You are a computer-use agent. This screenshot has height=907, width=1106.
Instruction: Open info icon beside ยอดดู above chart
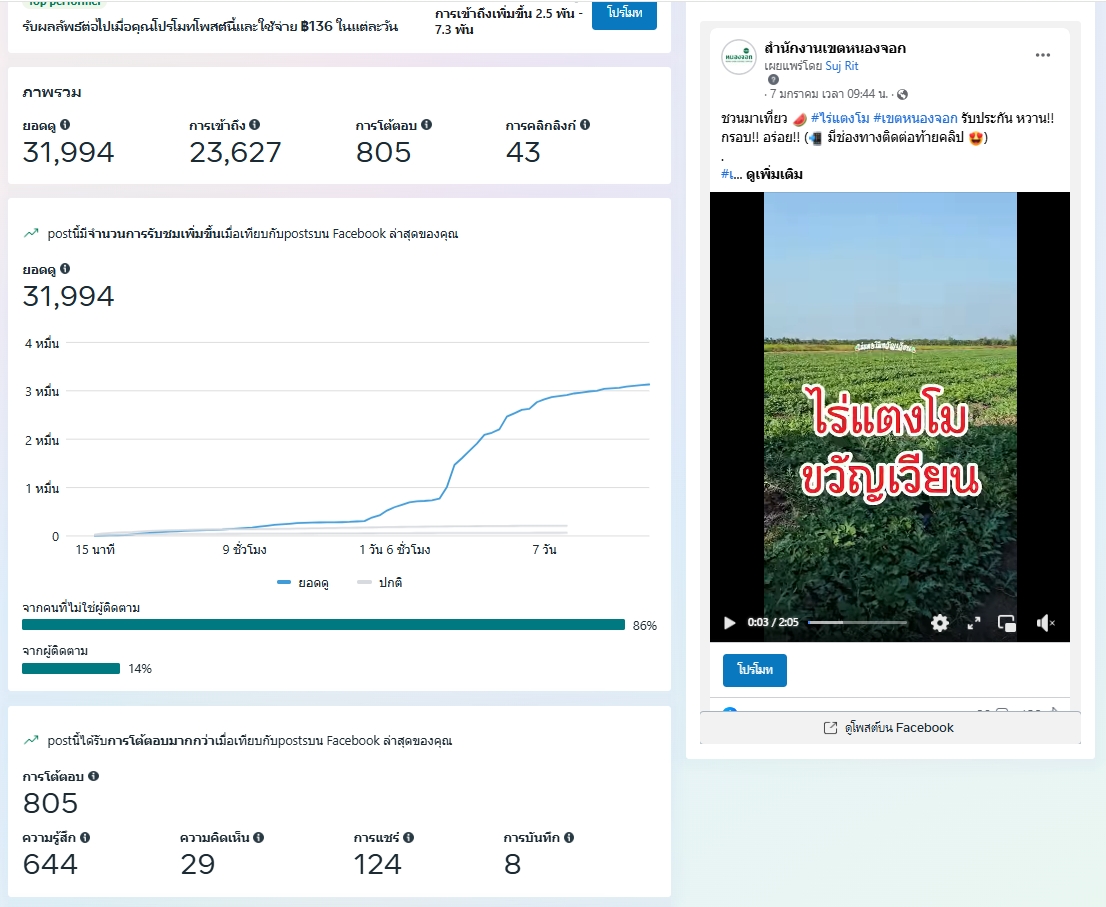(x=65, y=269)
